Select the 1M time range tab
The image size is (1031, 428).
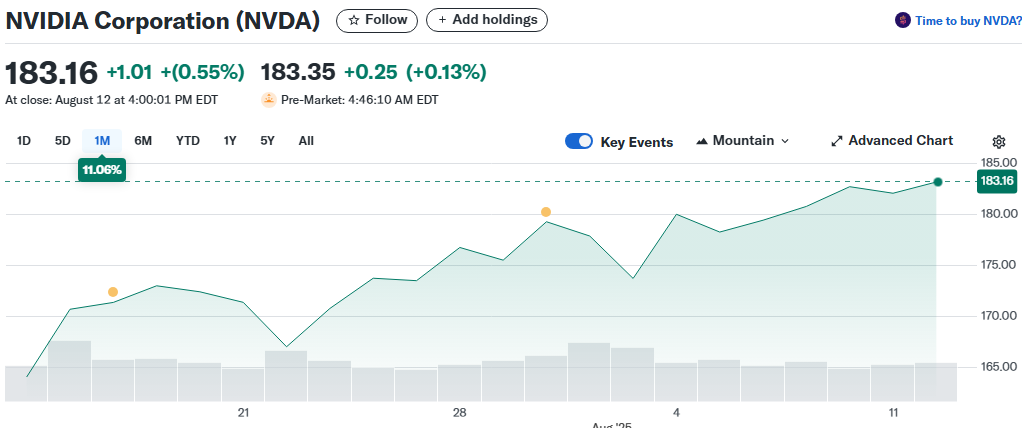coord(102,141)
